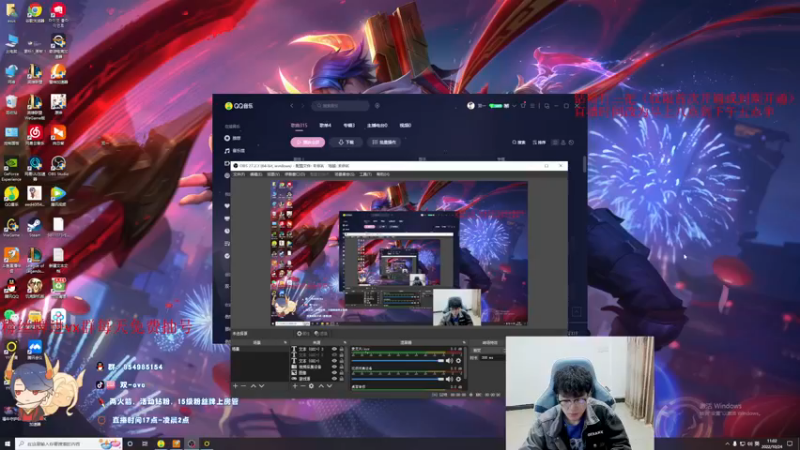This screenshot has height=450, width=800.
Task: Hide the image source in OBS
Action: click(x=334, y=372)
